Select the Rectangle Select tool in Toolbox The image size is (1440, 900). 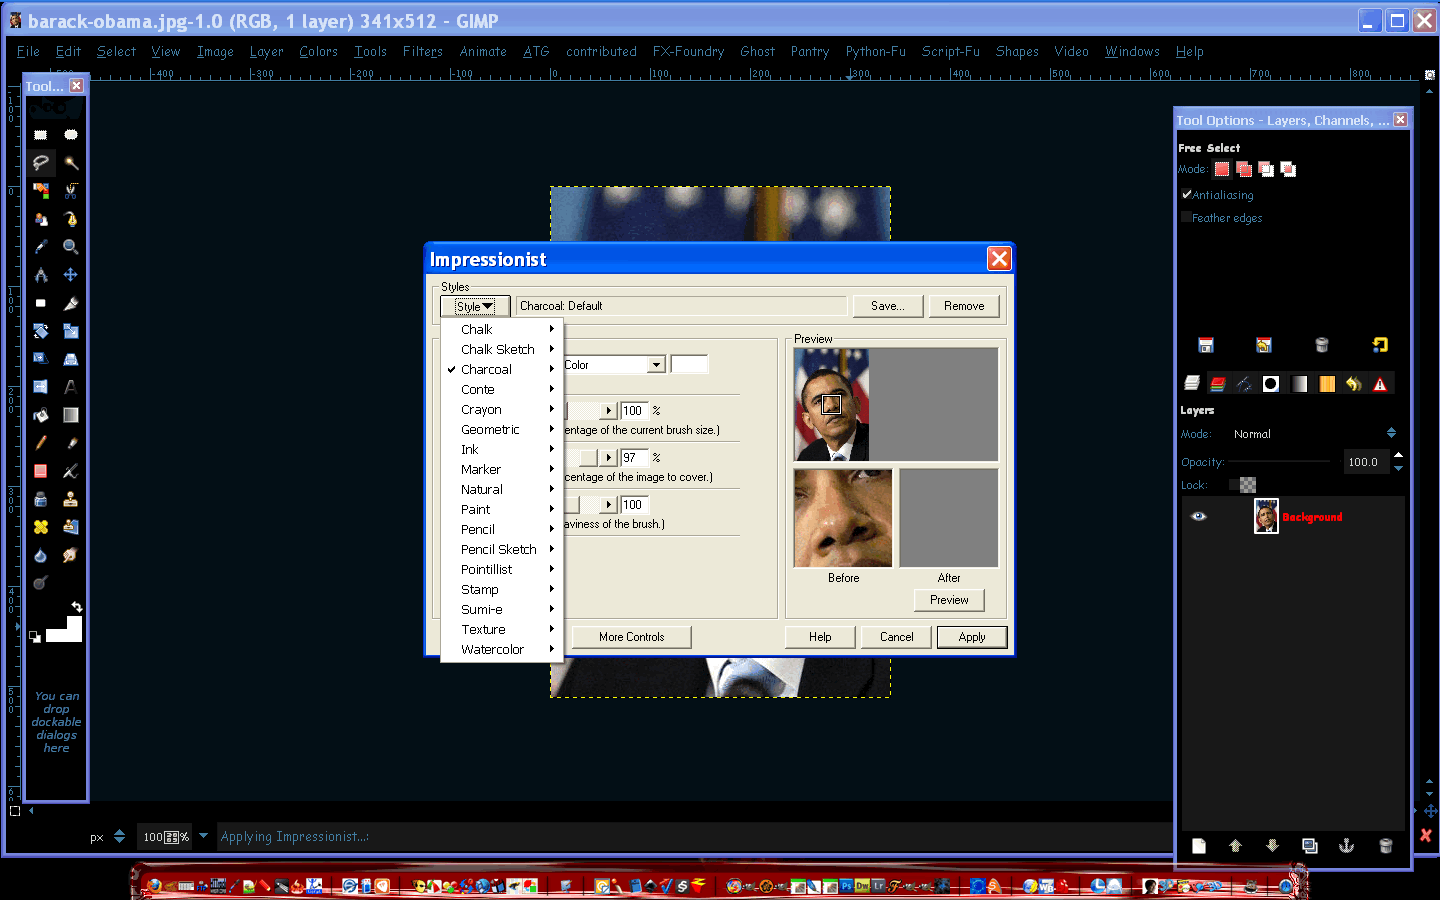click(x=41, y=134)
